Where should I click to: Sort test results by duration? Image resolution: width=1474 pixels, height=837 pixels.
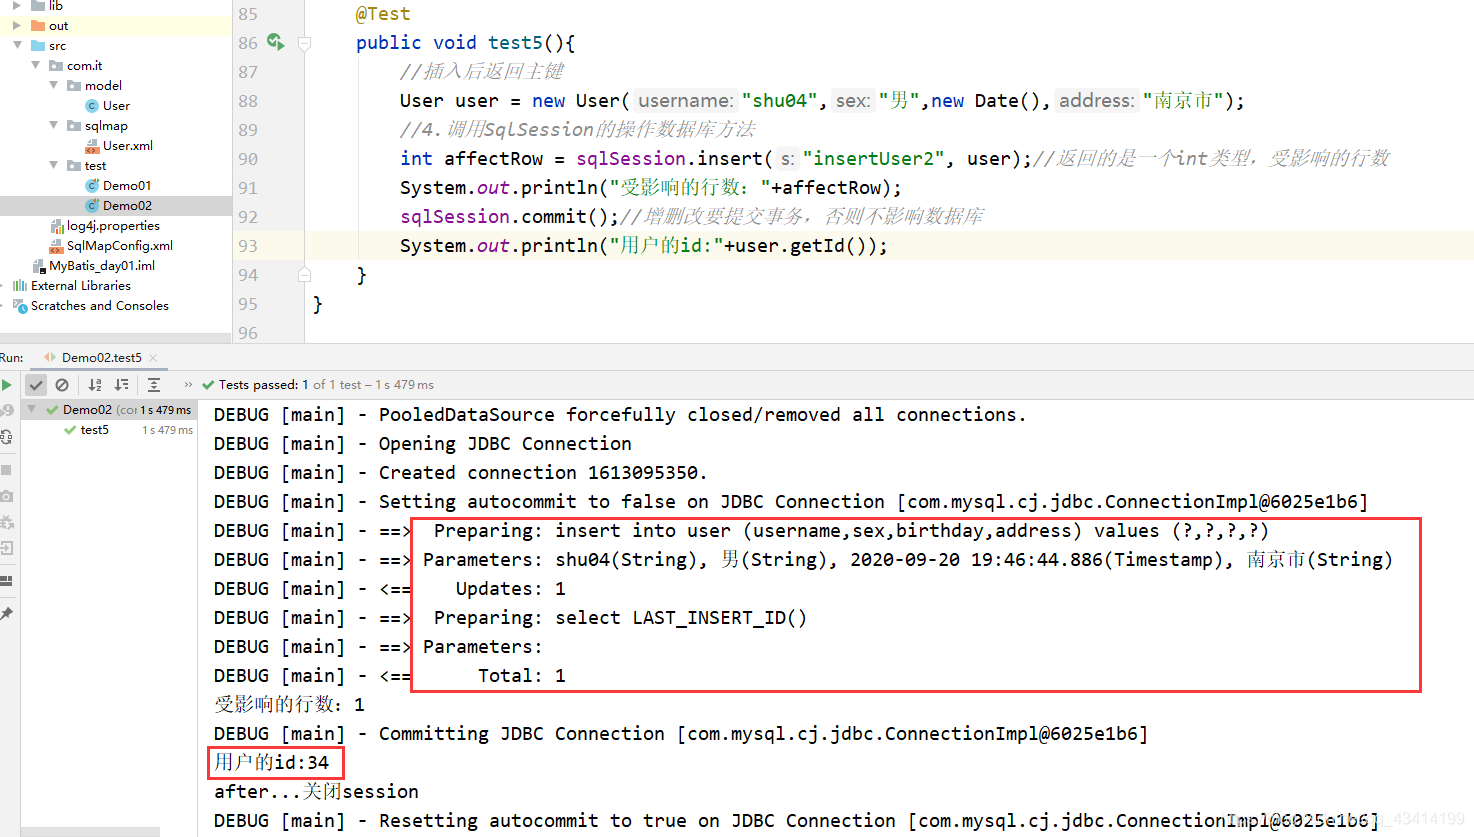point(121,385)
